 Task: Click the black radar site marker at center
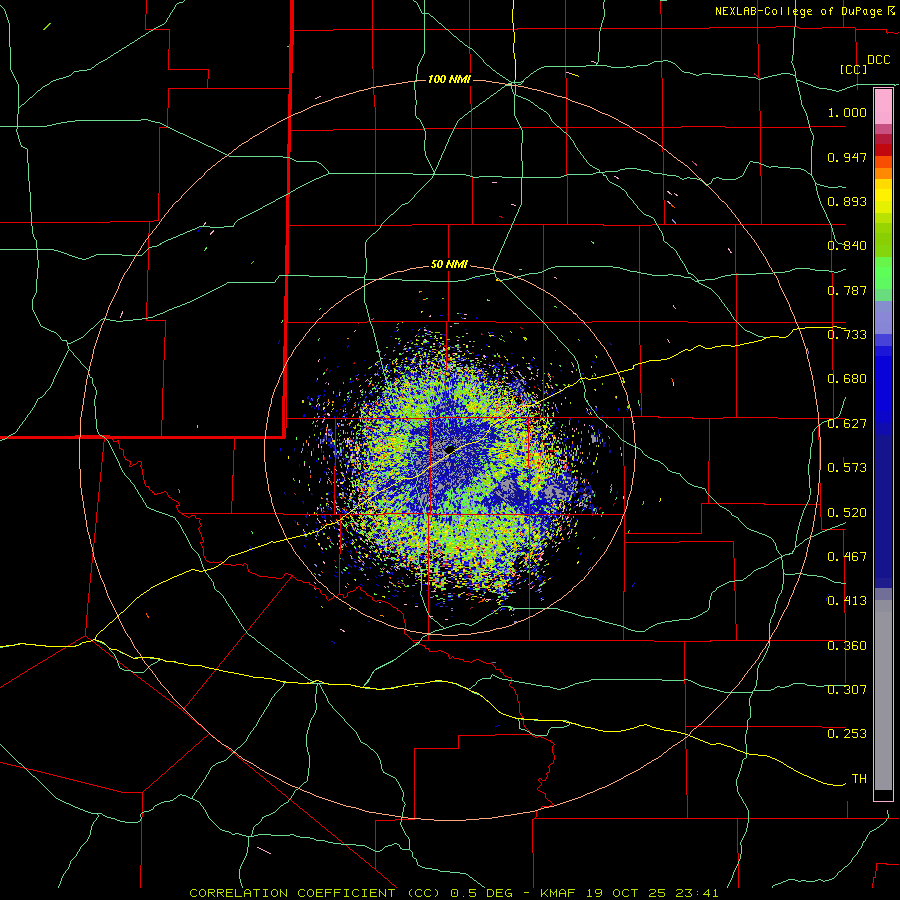(x=450, y=449)
